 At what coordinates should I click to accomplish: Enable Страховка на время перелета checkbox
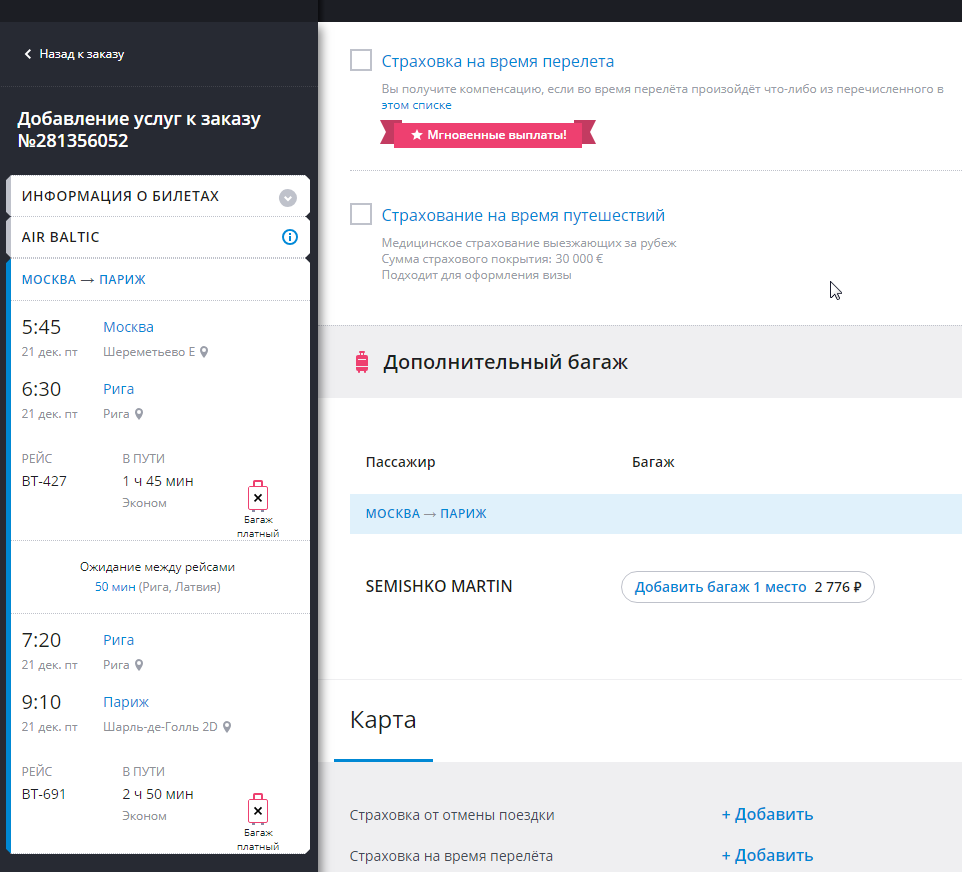click(x=361, y=61)
